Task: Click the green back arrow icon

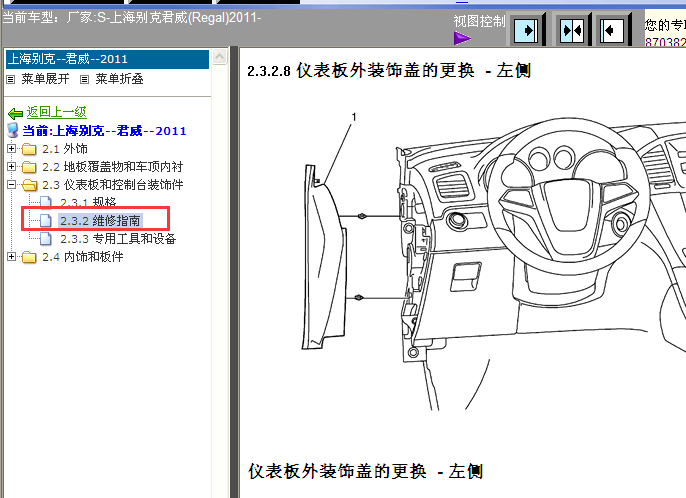Action: point(15,113)
